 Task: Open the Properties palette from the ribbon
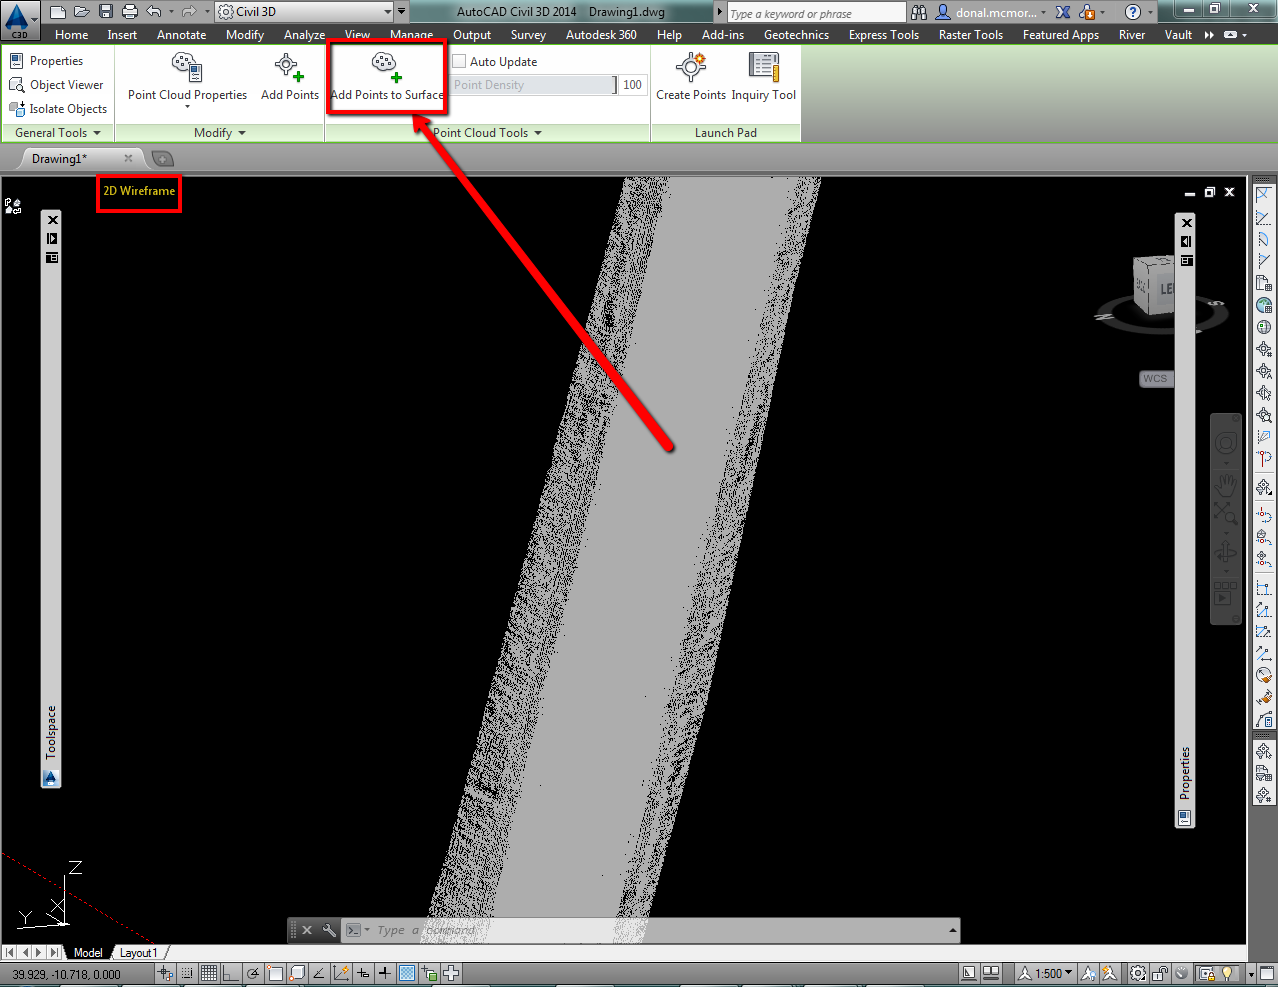pos(46,61)
